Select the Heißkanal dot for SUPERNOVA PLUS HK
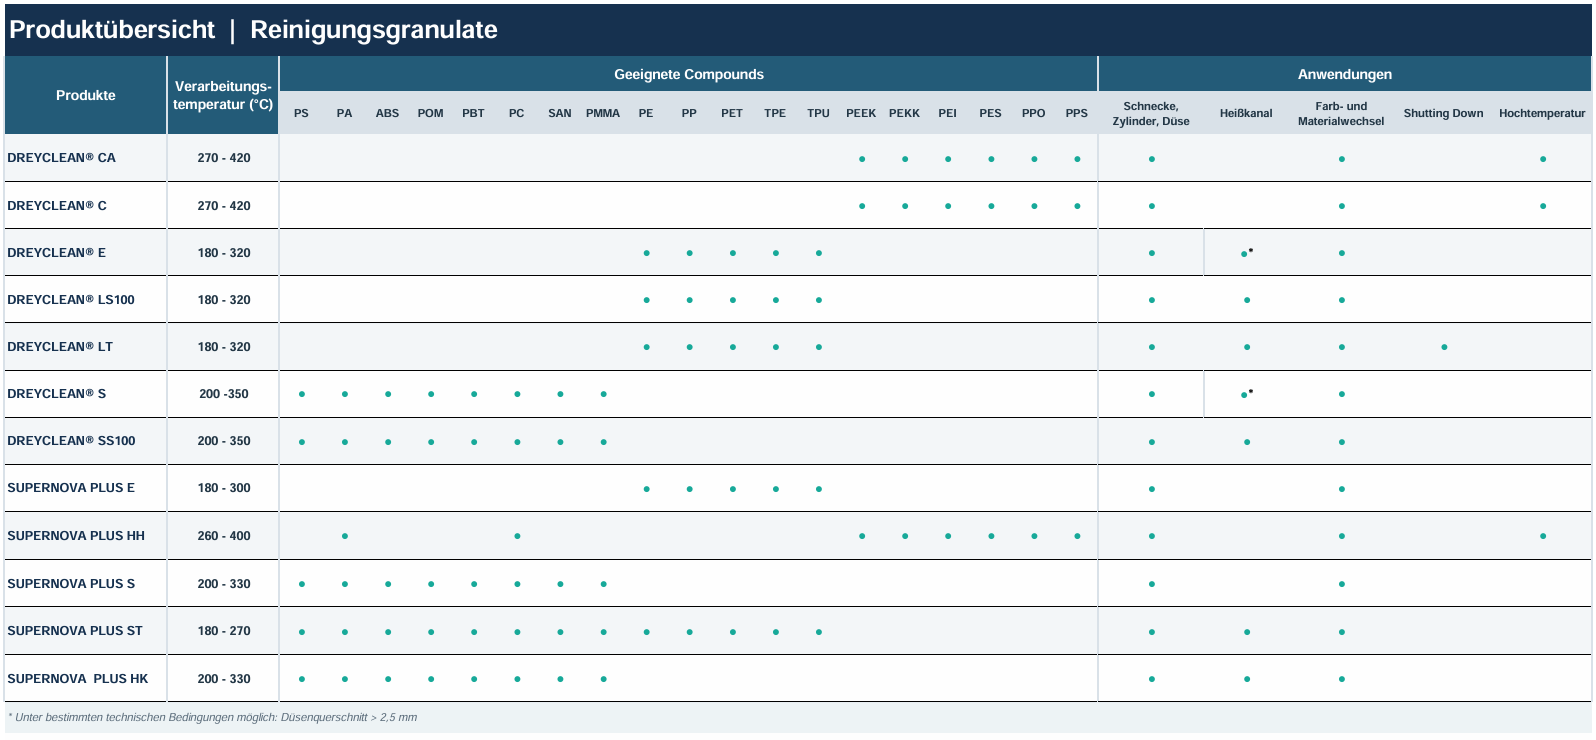 point(1247,679)
